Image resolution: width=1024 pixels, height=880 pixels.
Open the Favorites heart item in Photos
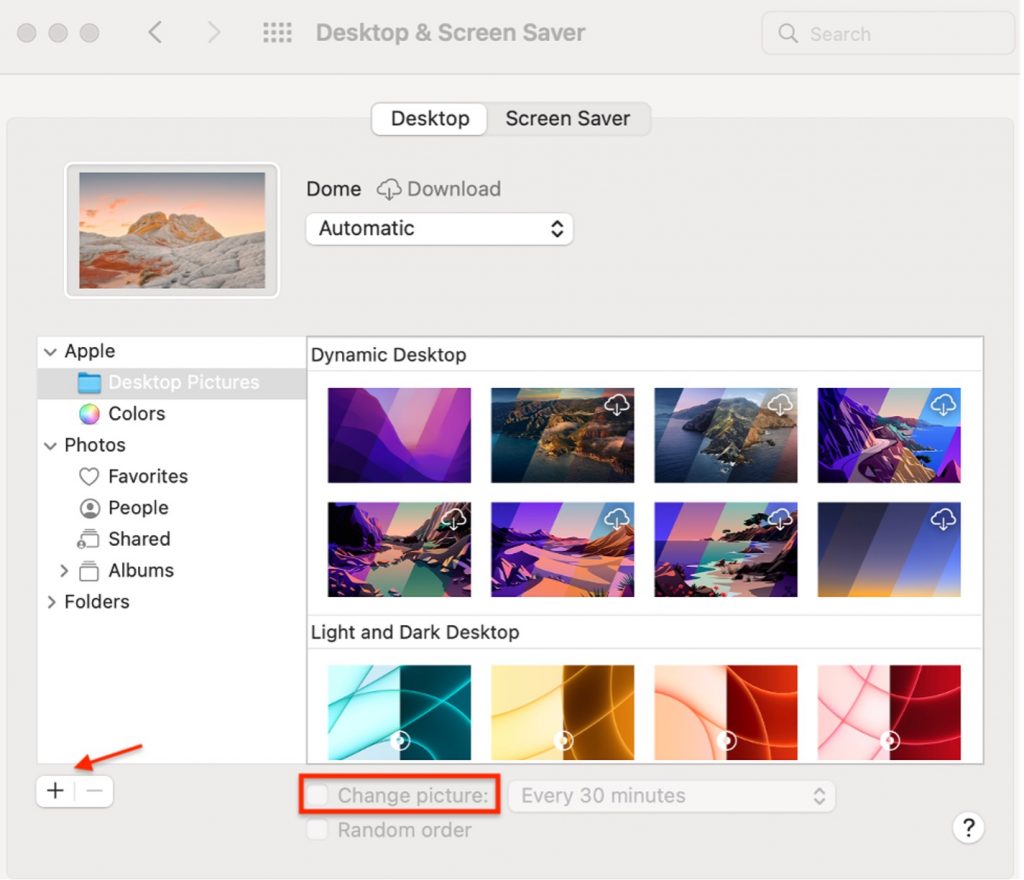tap(90, 477)
